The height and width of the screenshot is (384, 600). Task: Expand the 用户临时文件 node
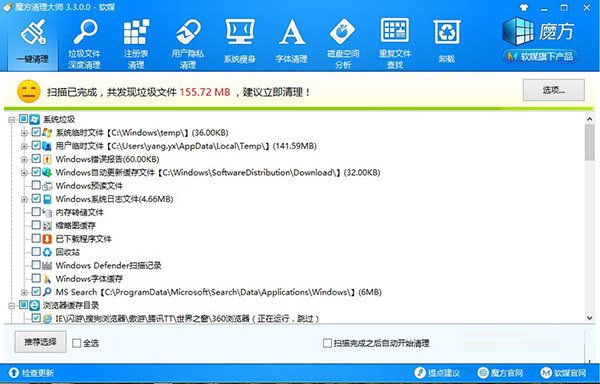24,146
